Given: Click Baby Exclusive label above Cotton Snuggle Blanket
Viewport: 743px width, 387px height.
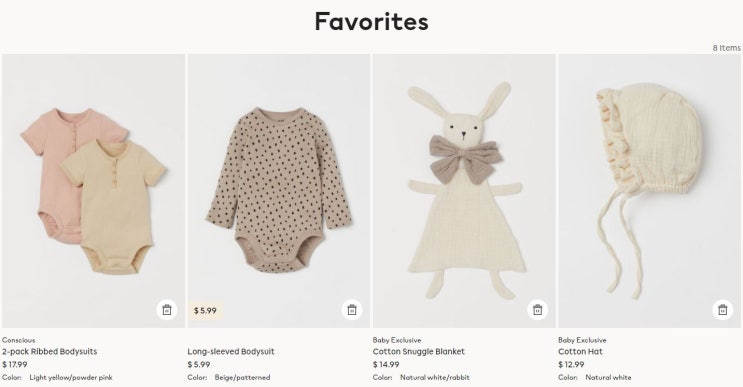Looking at the screenshot, I should (x=397, y=340).
